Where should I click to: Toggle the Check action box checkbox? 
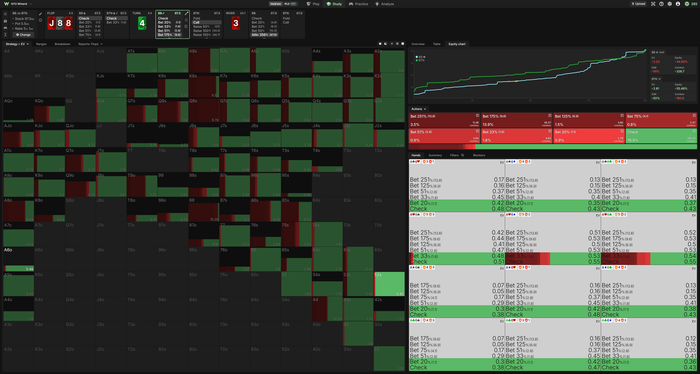pyautogui.click(x=694, y=132)
